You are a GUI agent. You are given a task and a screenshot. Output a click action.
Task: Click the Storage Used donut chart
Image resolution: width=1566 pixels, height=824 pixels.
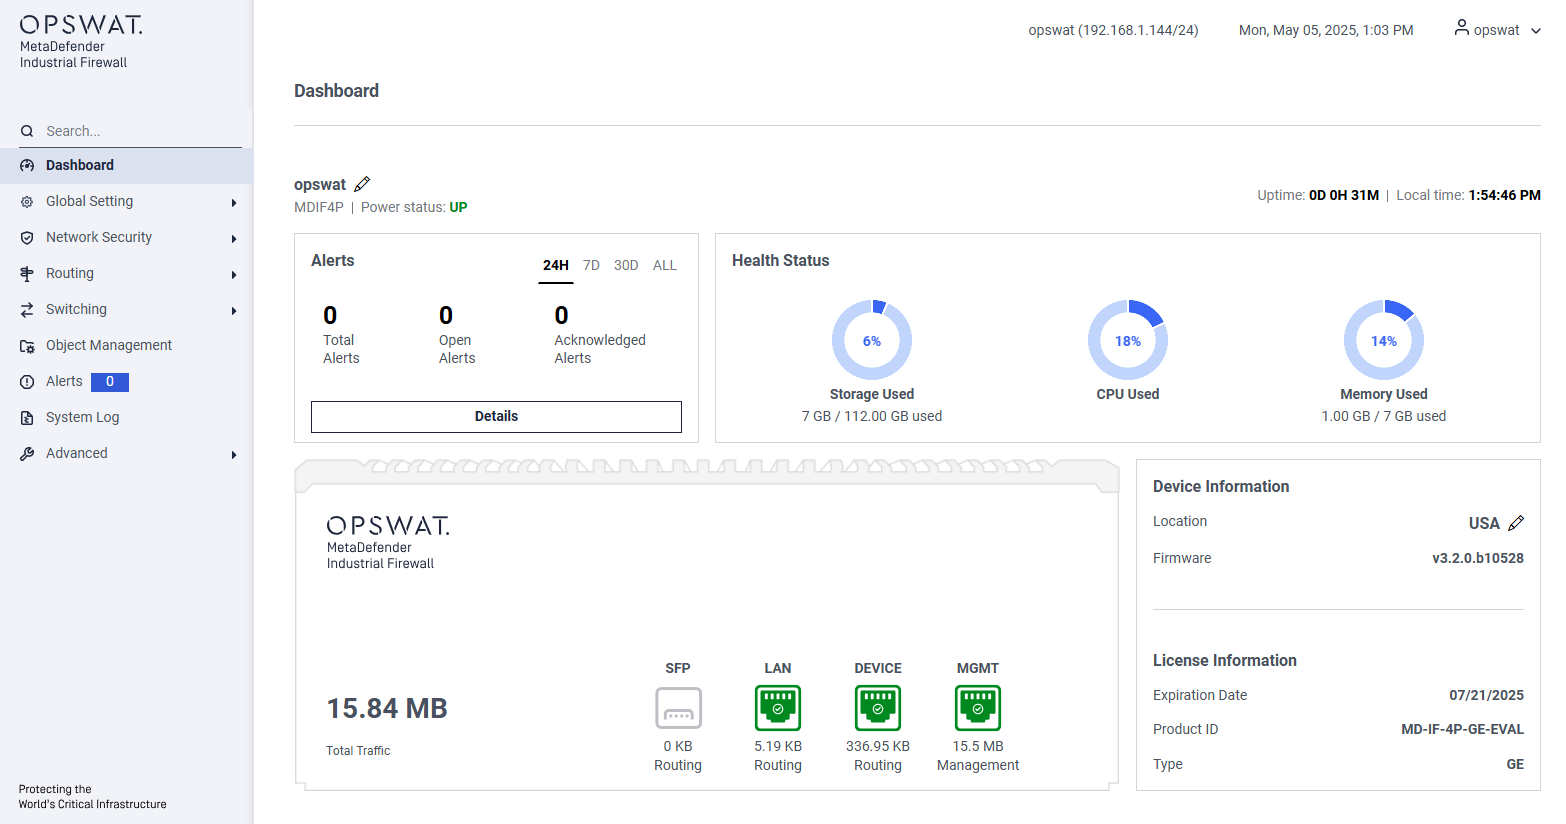pyautogui.click(x=872, y=340)
